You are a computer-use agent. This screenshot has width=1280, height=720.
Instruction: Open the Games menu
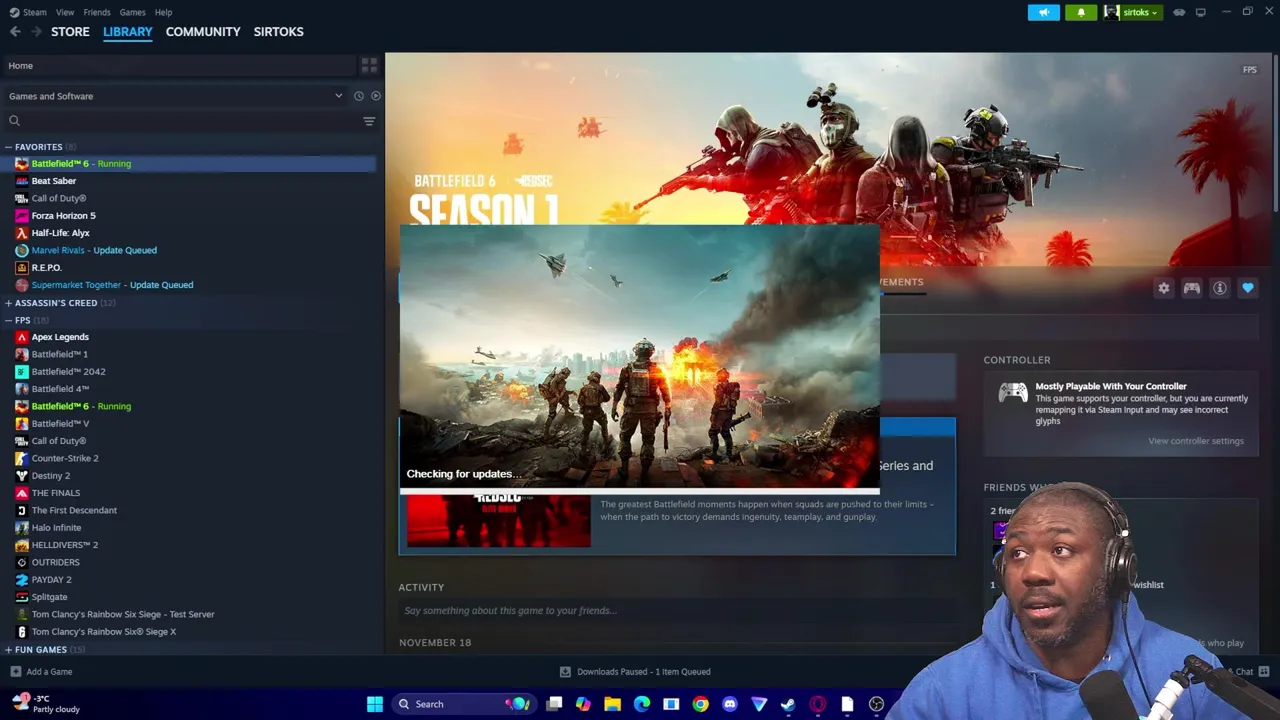point(132,12)
